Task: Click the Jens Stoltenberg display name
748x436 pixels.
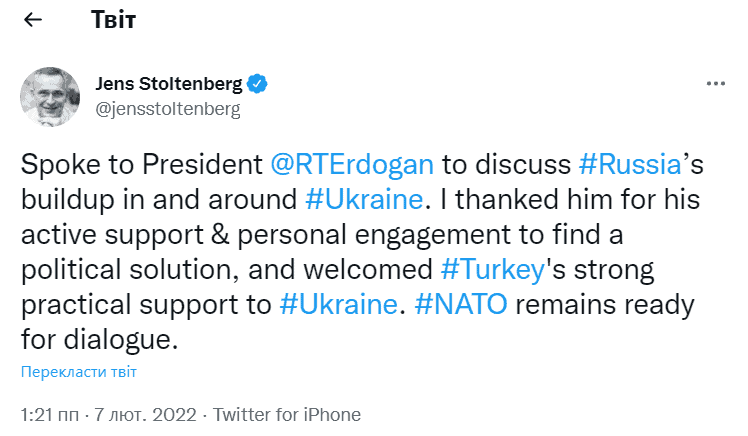Action: [168, 84]
